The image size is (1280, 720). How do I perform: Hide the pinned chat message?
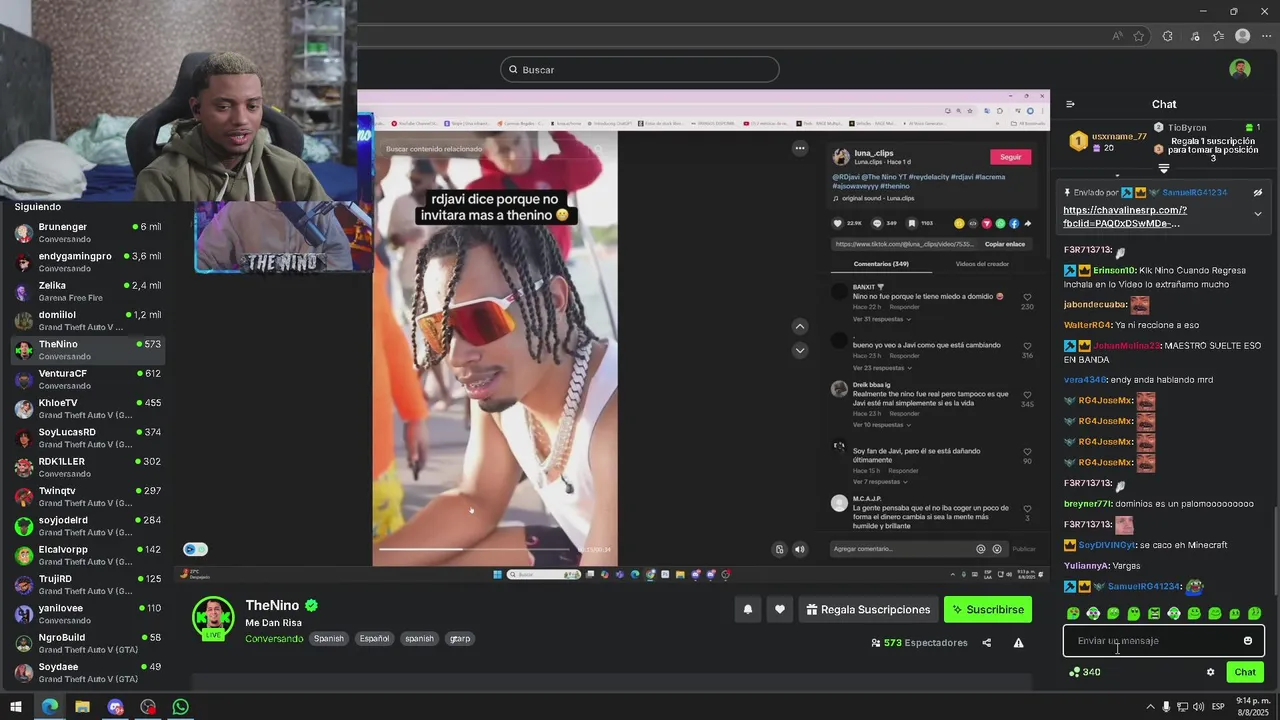(x=1258, y=193)
